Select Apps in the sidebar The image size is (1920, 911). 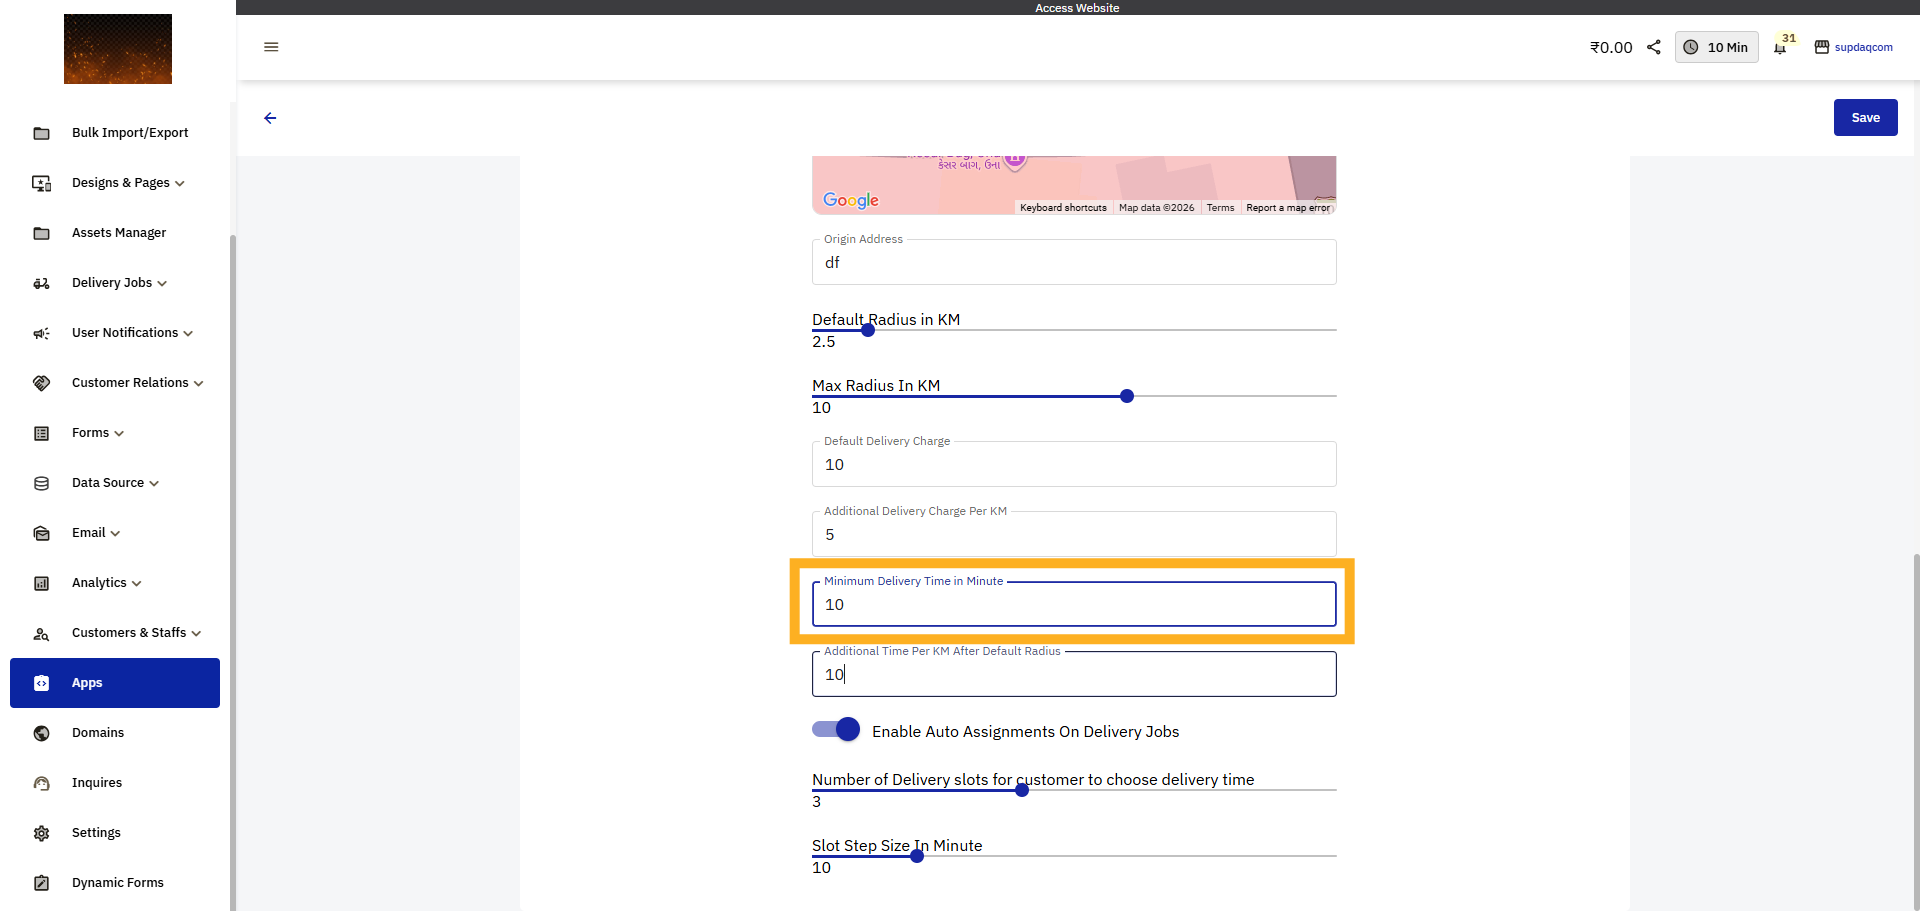[115, 683]
